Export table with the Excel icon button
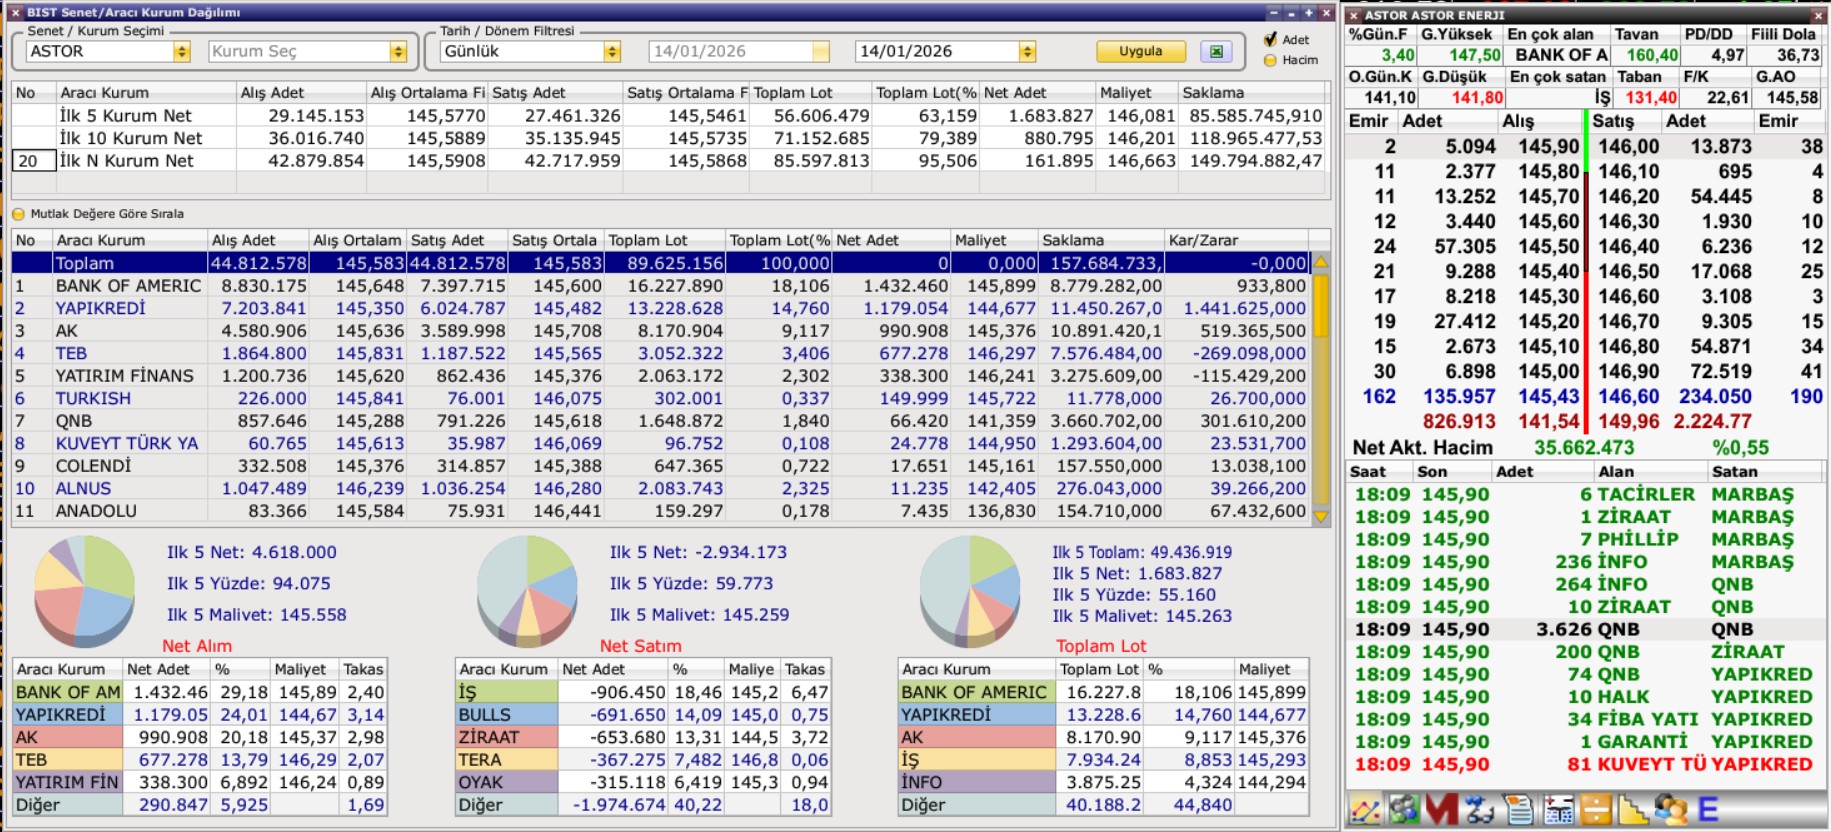Viewport: 1831px width, 832px height. tap(1216, 51)
